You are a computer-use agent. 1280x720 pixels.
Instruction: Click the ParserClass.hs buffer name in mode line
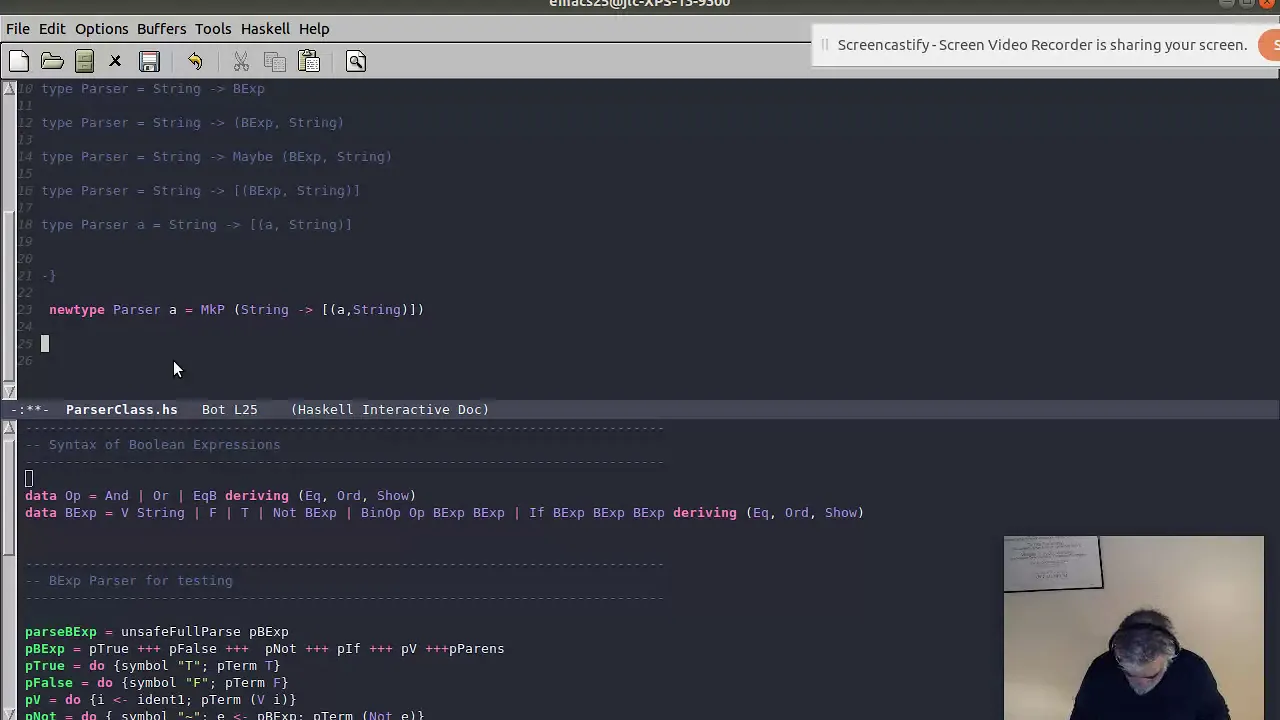(121, 409)
